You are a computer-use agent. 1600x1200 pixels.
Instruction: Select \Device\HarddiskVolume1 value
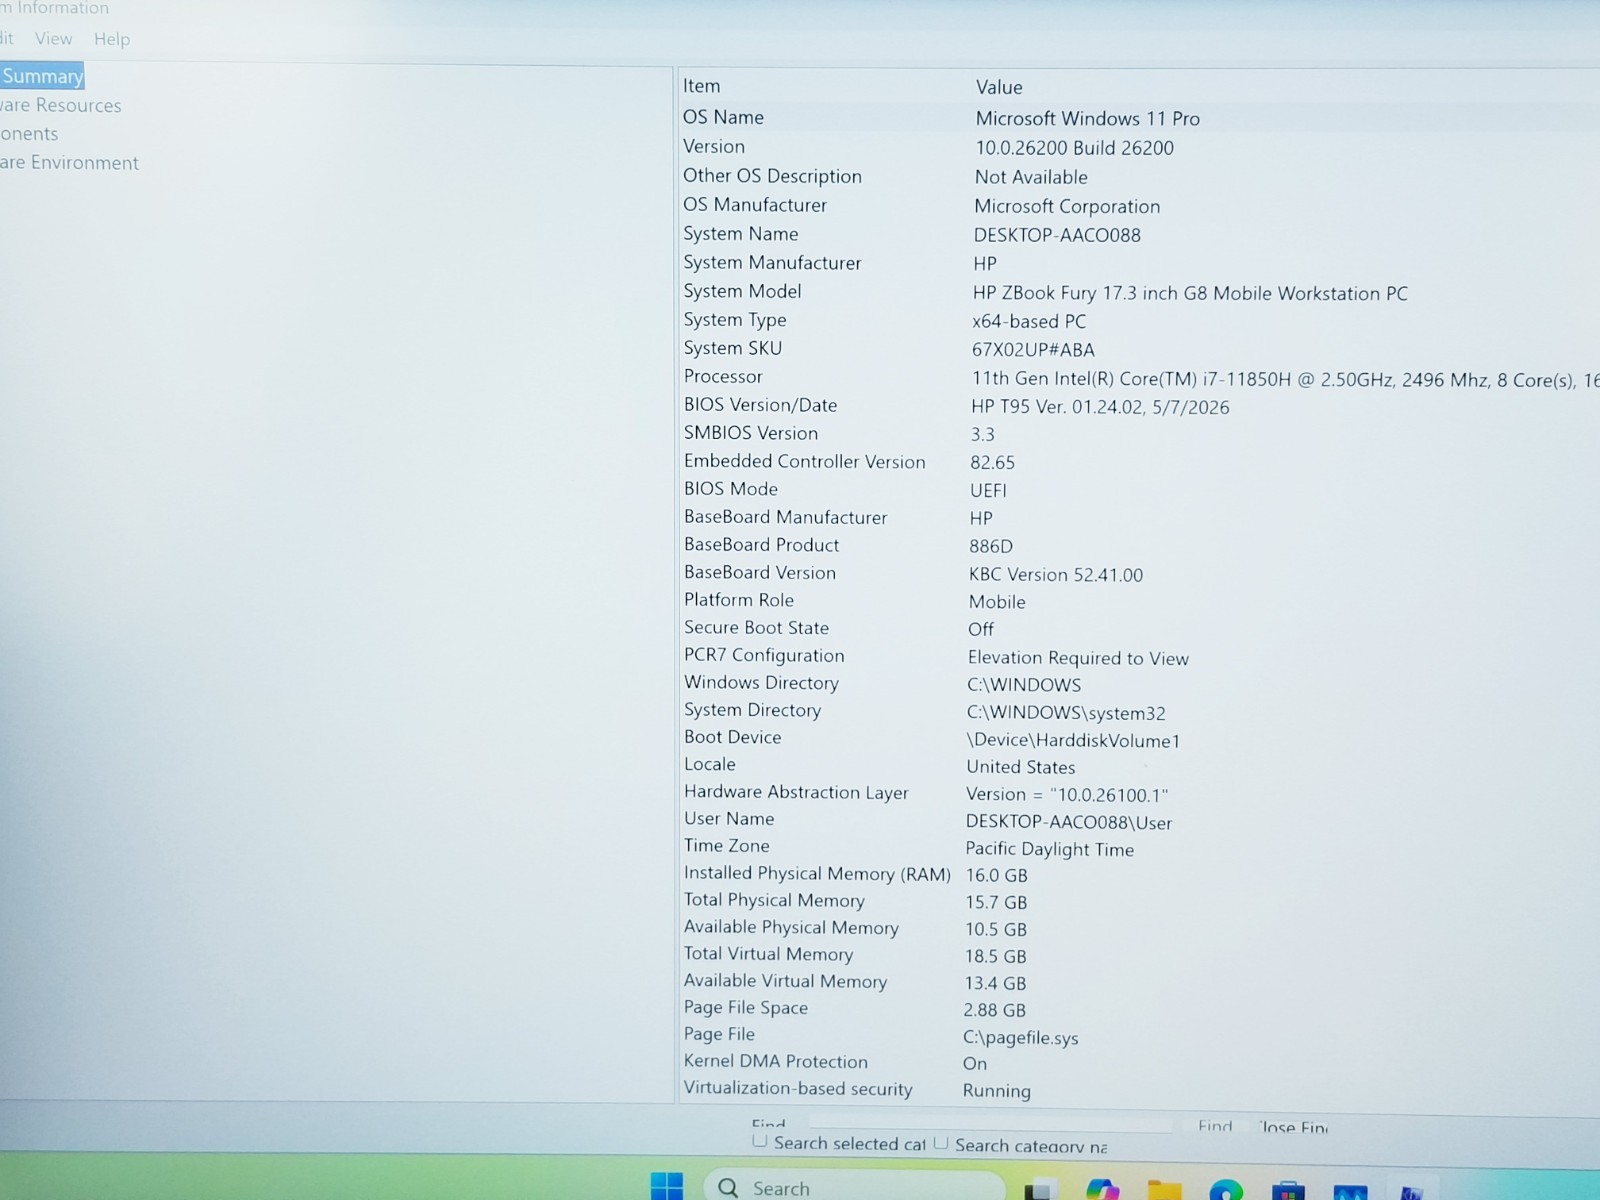pos(1073,740)
